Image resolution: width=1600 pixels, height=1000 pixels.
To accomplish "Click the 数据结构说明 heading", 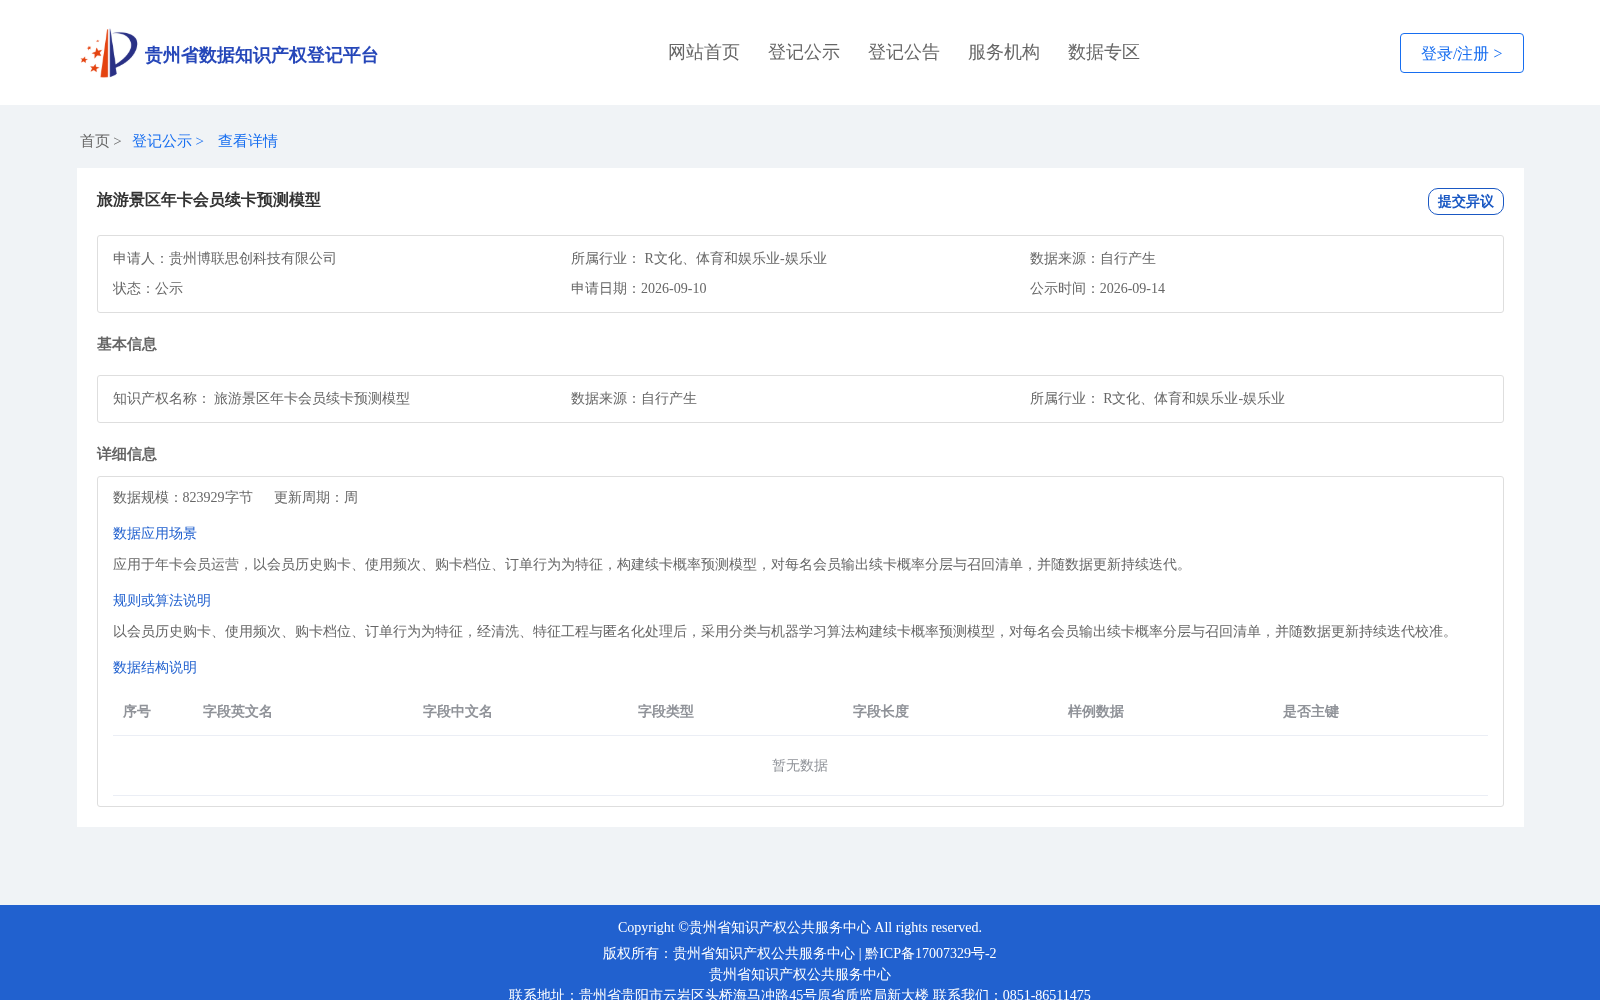I will point(155,667).
